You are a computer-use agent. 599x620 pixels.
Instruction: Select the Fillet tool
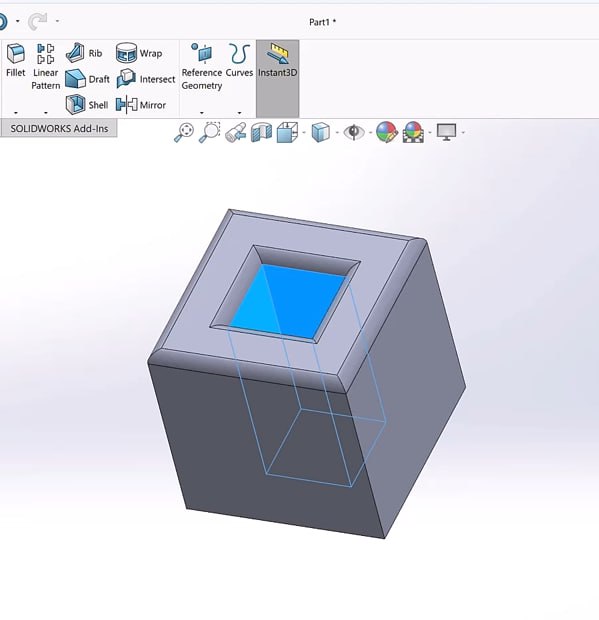(16, 60)
